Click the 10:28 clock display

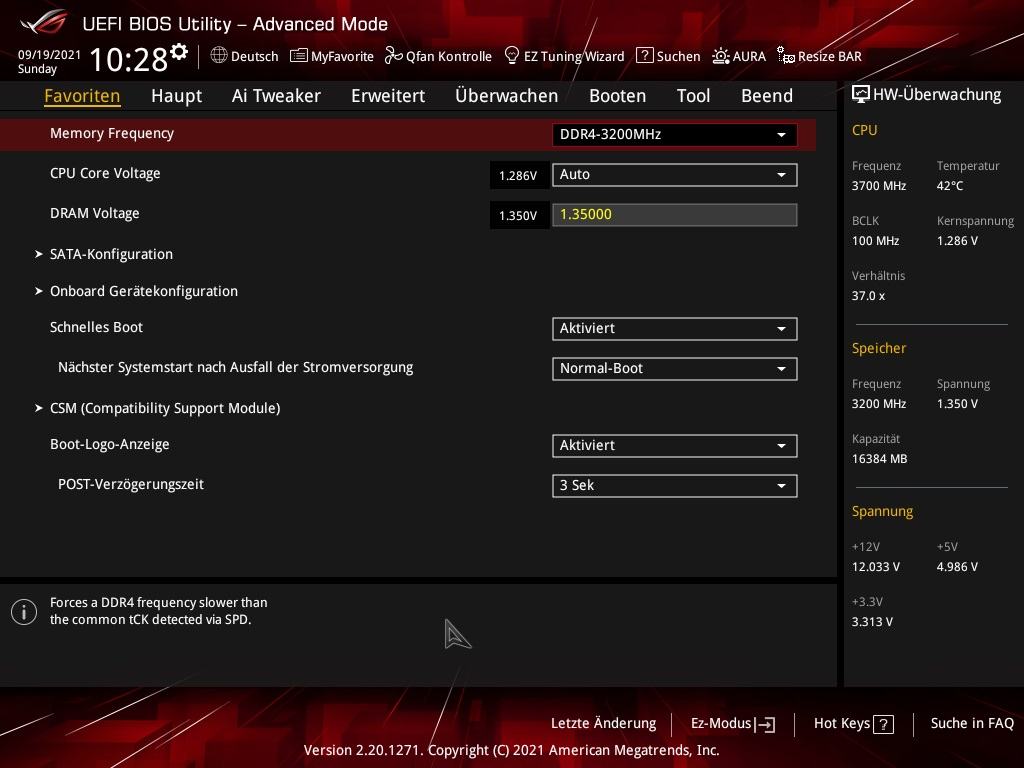(x=129, y=59)
